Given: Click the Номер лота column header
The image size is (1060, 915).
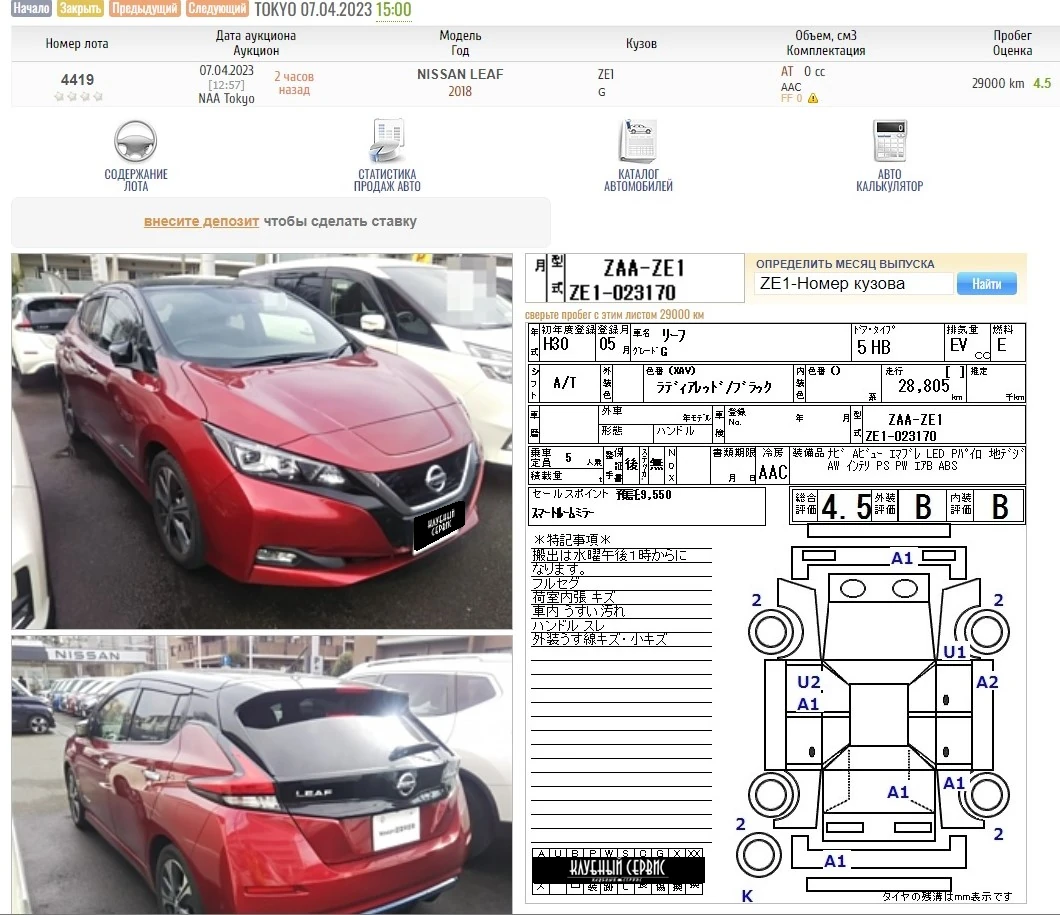Looking at the screenshot, I should 77,43.
